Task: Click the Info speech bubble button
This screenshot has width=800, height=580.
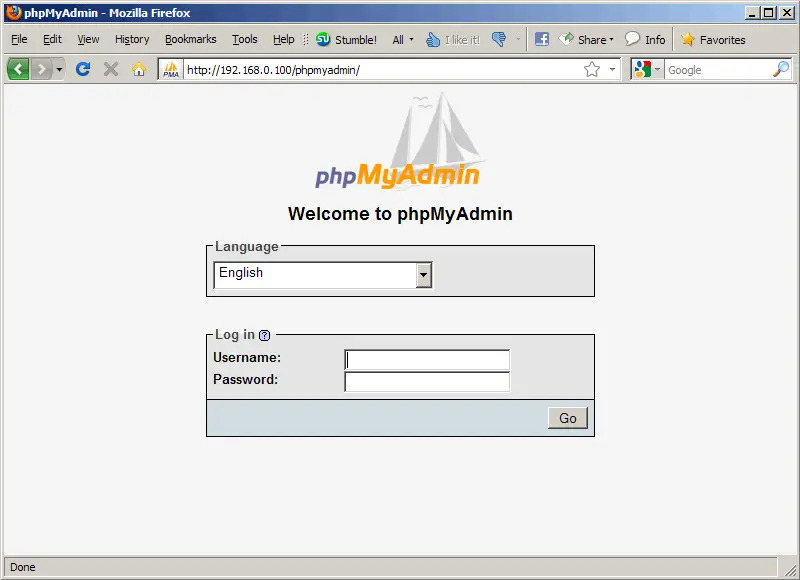Action: [x=645, y=39]
